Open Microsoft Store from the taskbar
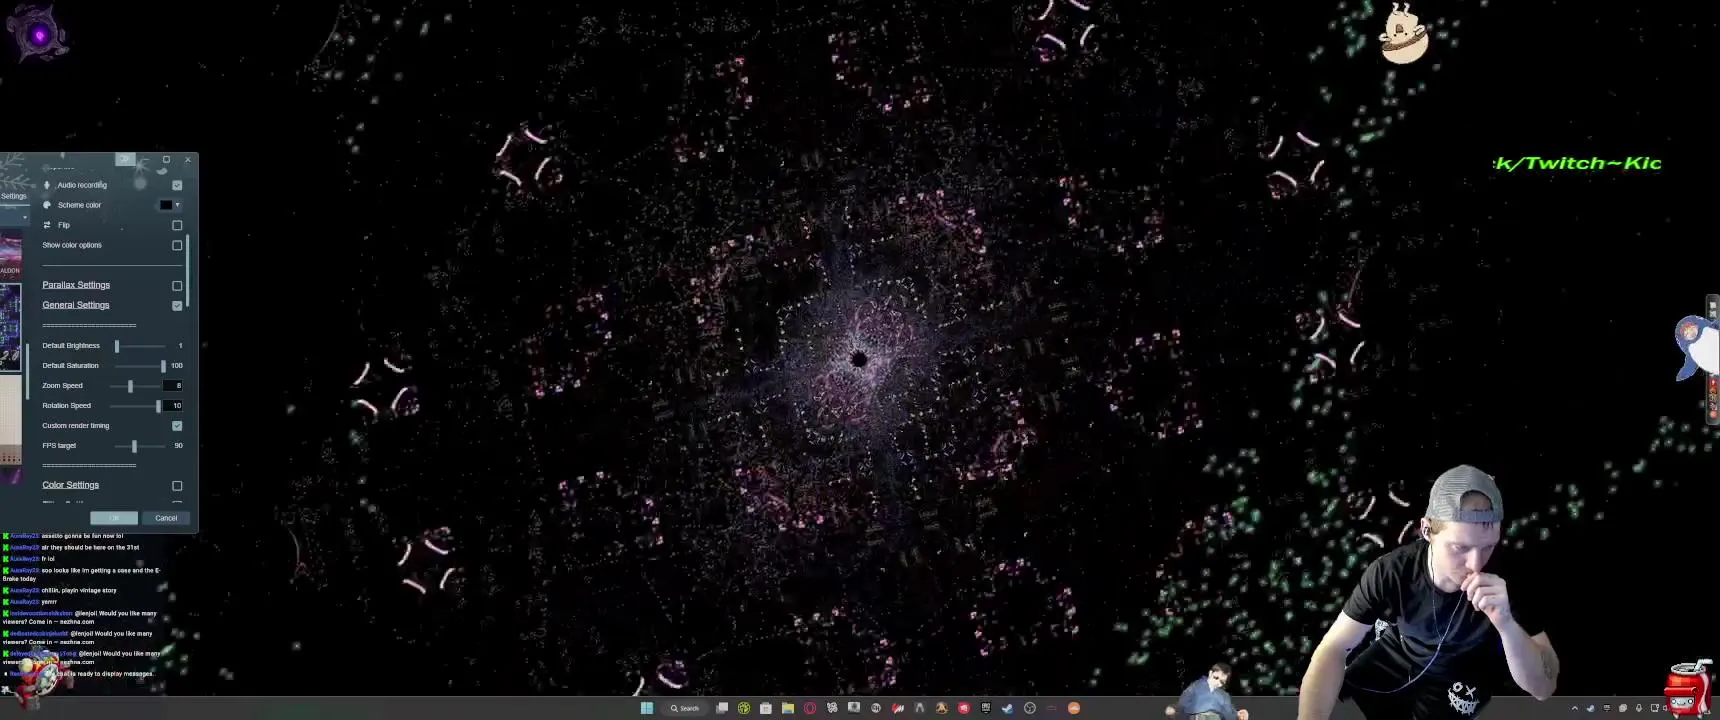1720x720 pixels. click(766, 708)
